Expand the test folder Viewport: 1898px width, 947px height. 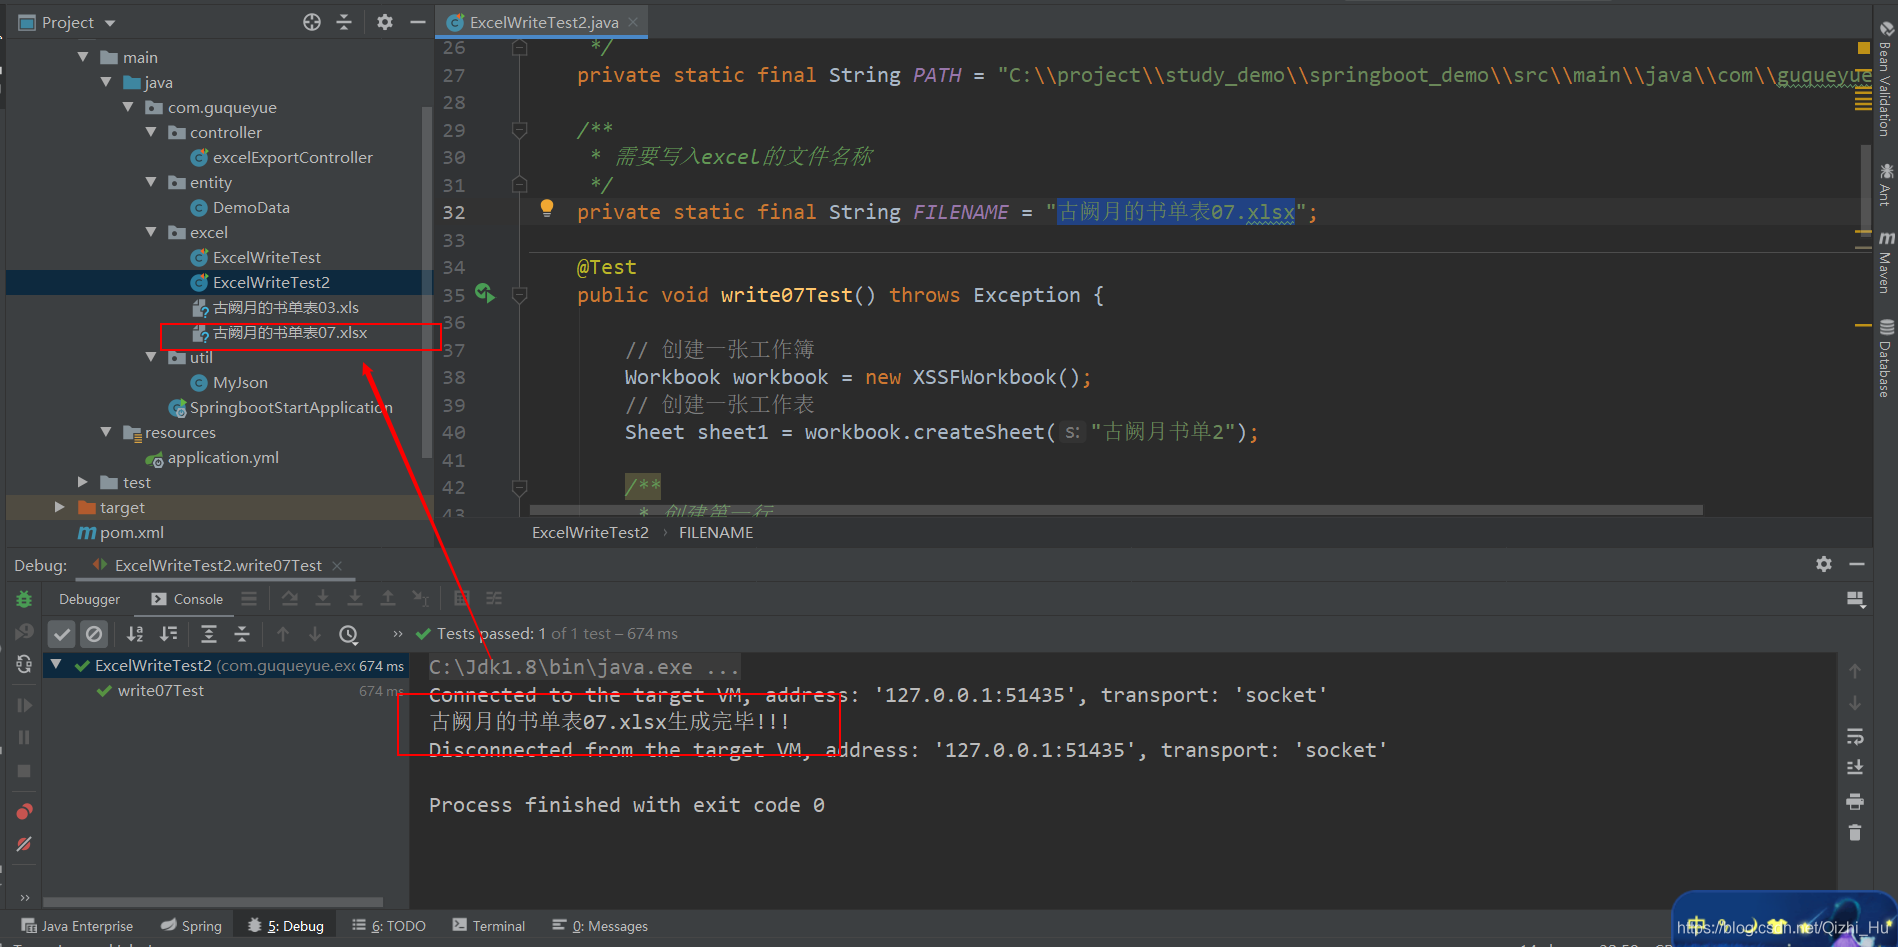[83, 482]
